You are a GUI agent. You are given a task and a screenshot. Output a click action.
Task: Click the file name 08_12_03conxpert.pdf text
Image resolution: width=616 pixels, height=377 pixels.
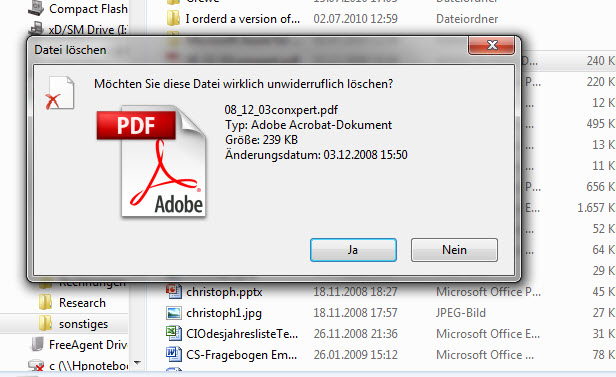coord(281,110)
